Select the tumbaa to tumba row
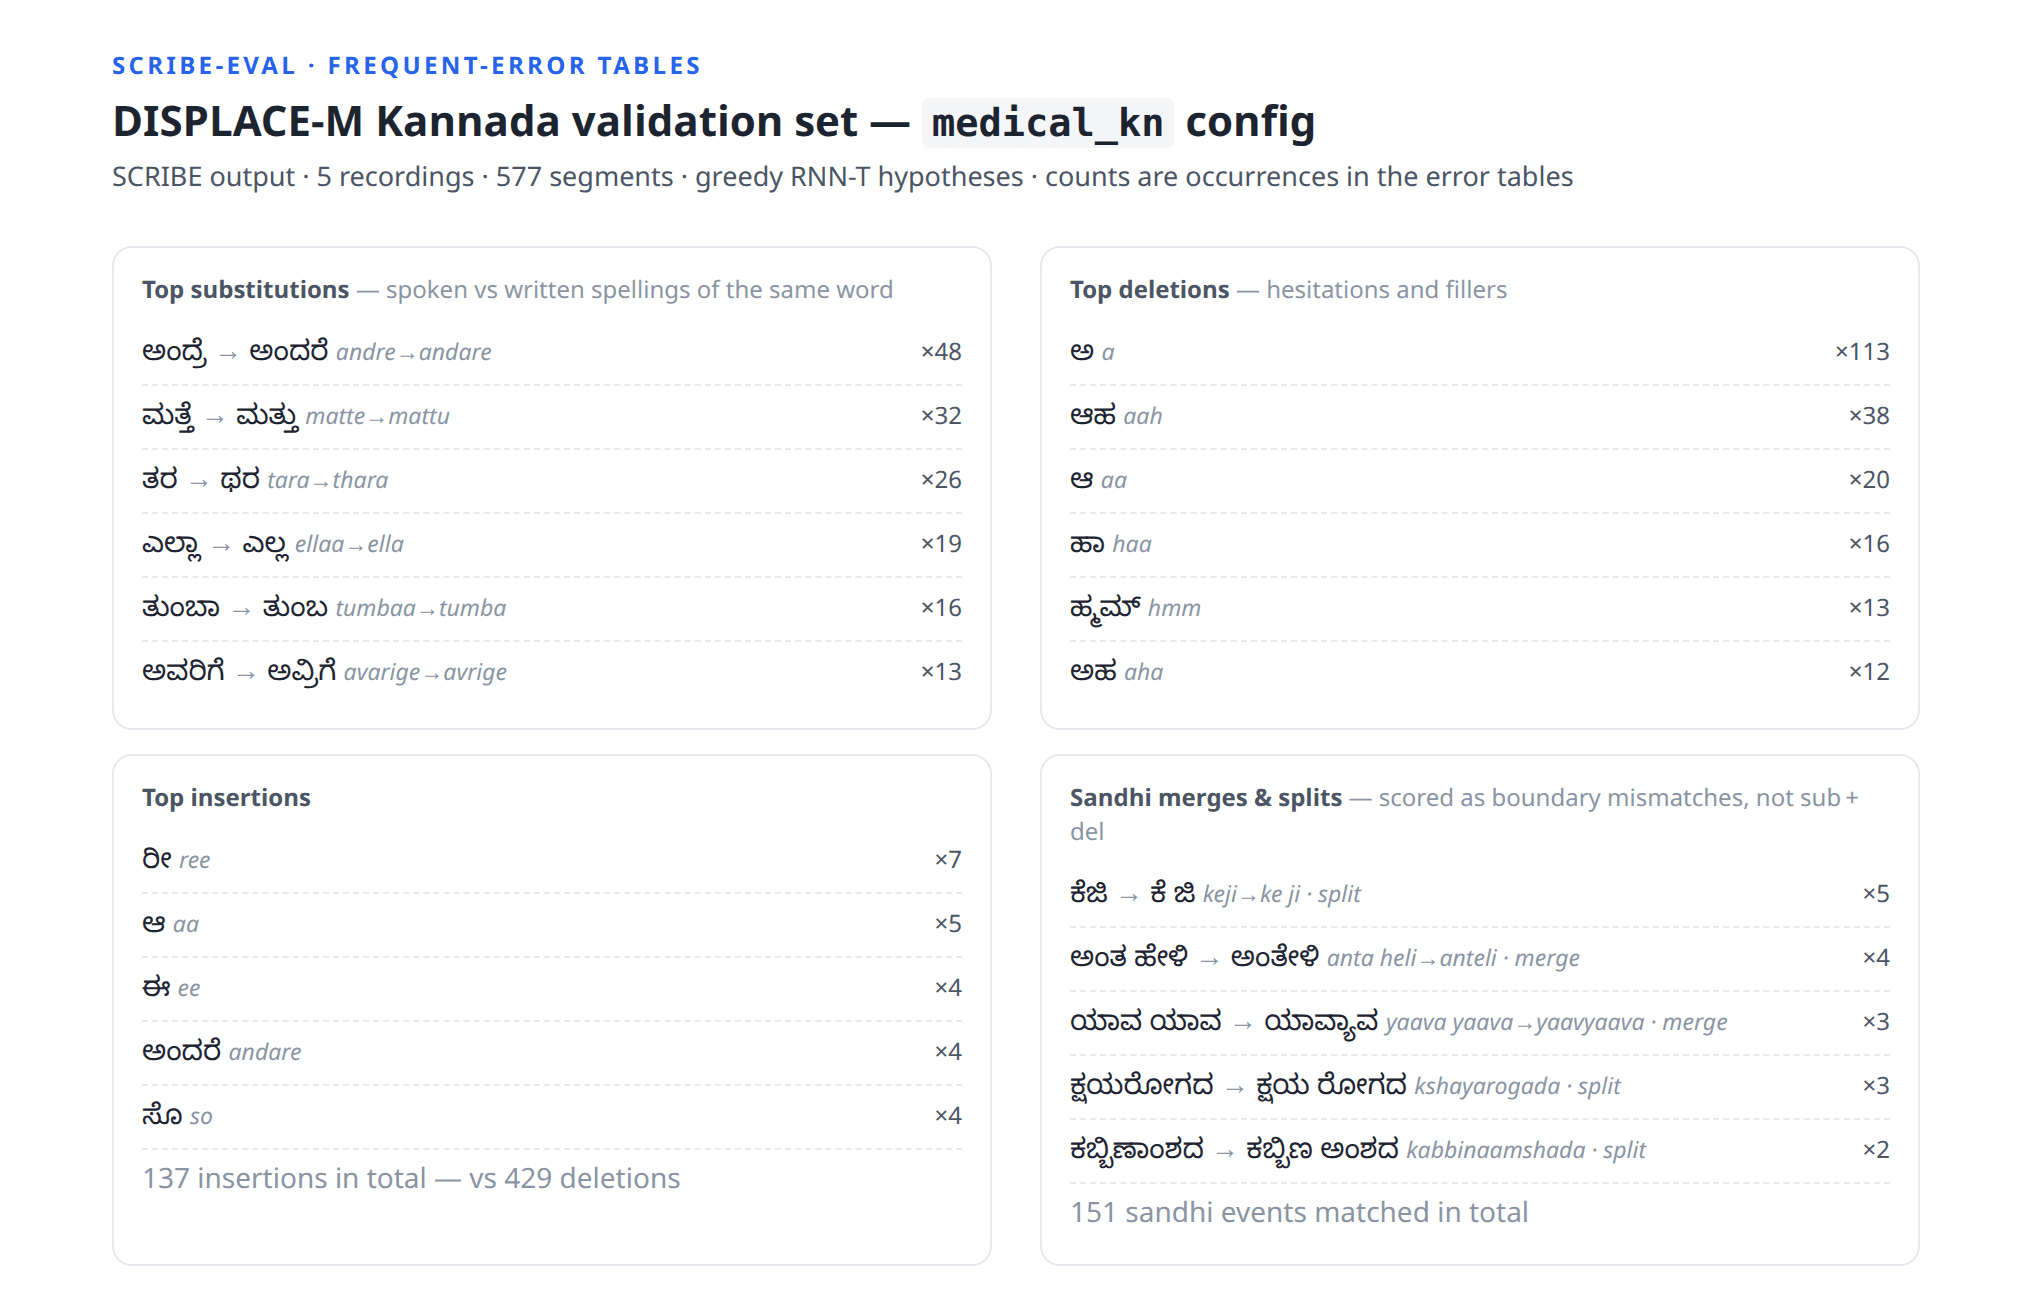The height and width of the screenshot is (1314, 2032). 551,608
